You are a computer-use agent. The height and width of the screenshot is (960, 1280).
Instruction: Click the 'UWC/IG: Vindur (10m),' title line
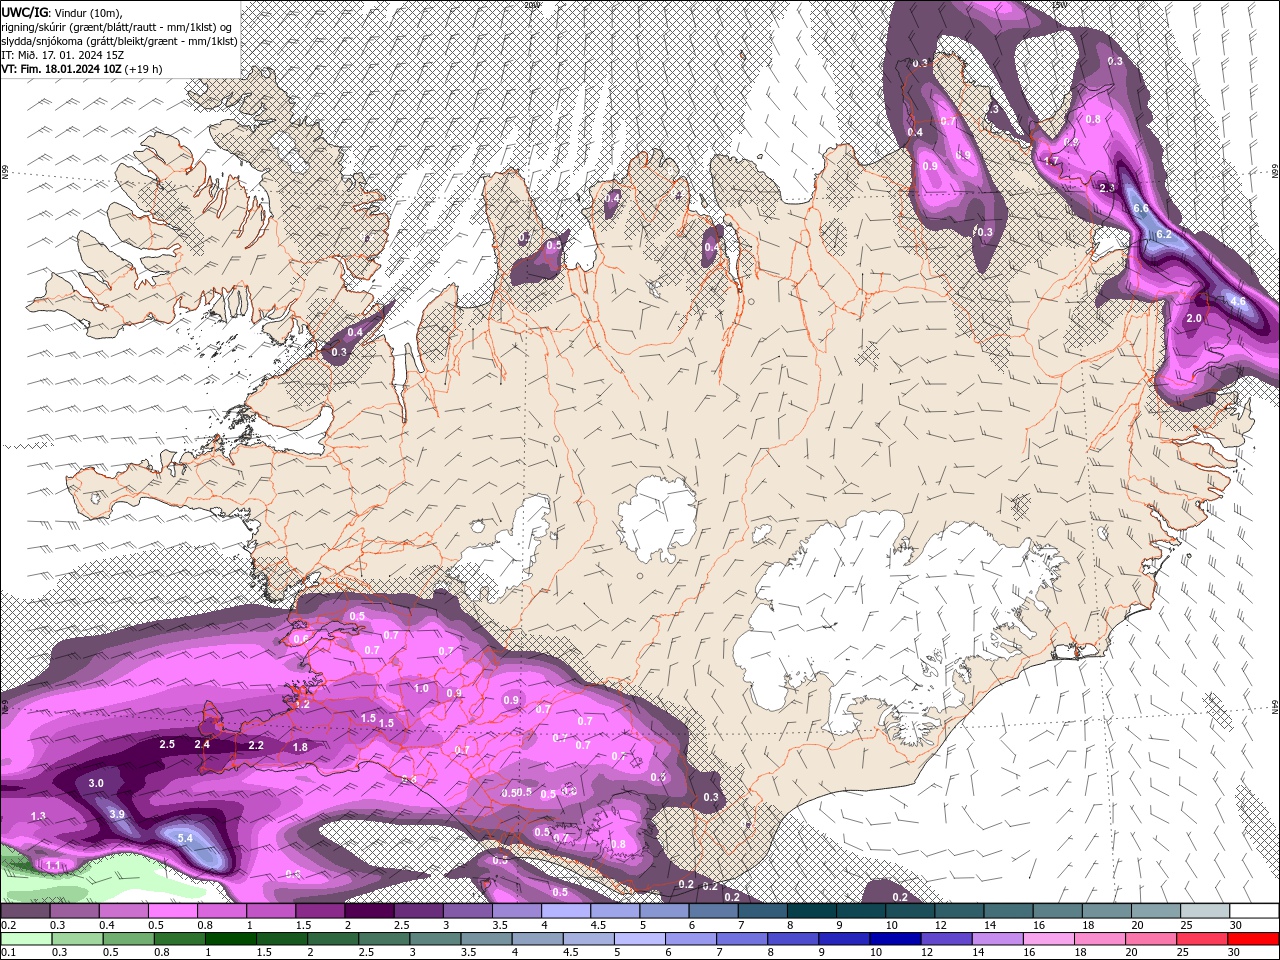click(x=62, y=12)
